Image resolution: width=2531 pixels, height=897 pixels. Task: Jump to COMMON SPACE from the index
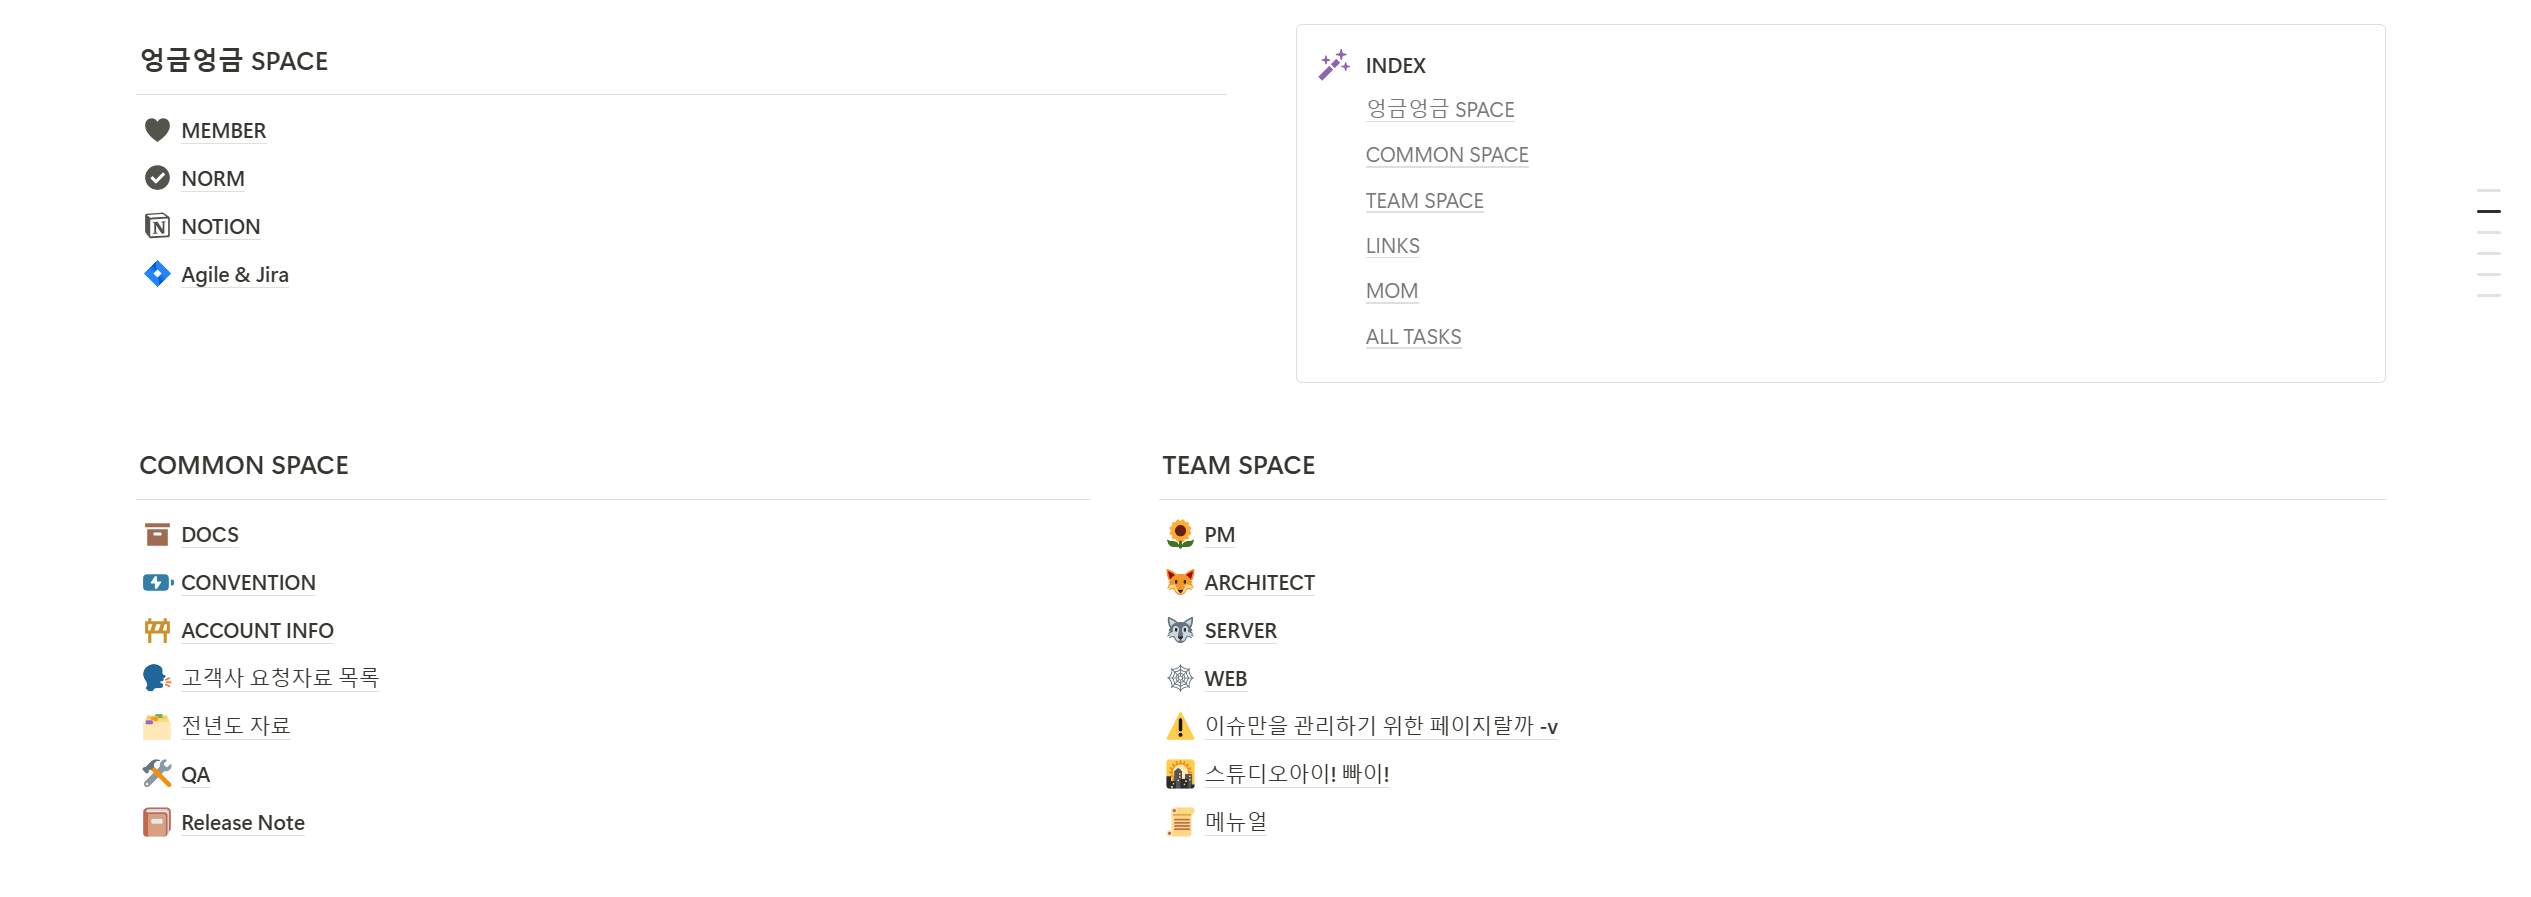pyautogui.click(x=1447, y=155)
